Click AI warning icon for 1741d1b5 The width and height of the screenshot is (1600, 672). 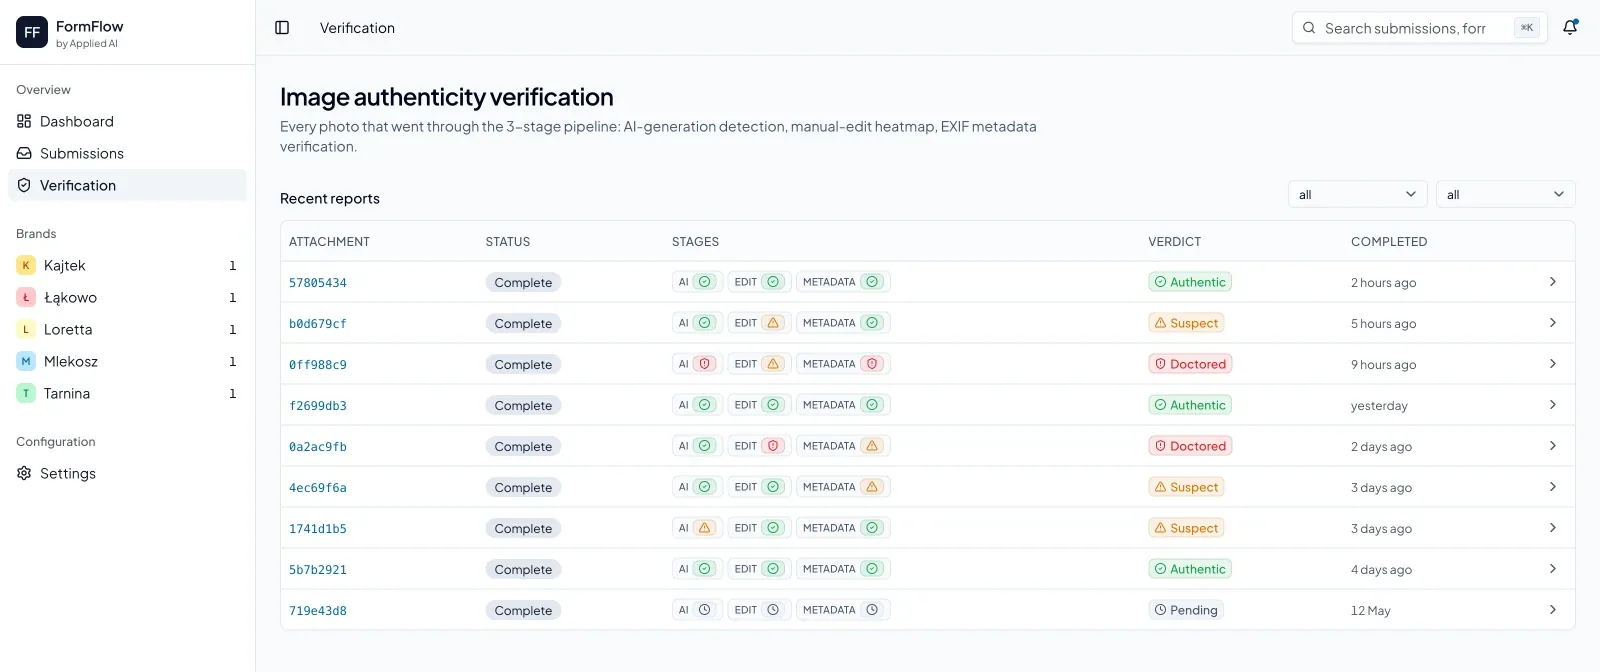click(x=705, y=528)
